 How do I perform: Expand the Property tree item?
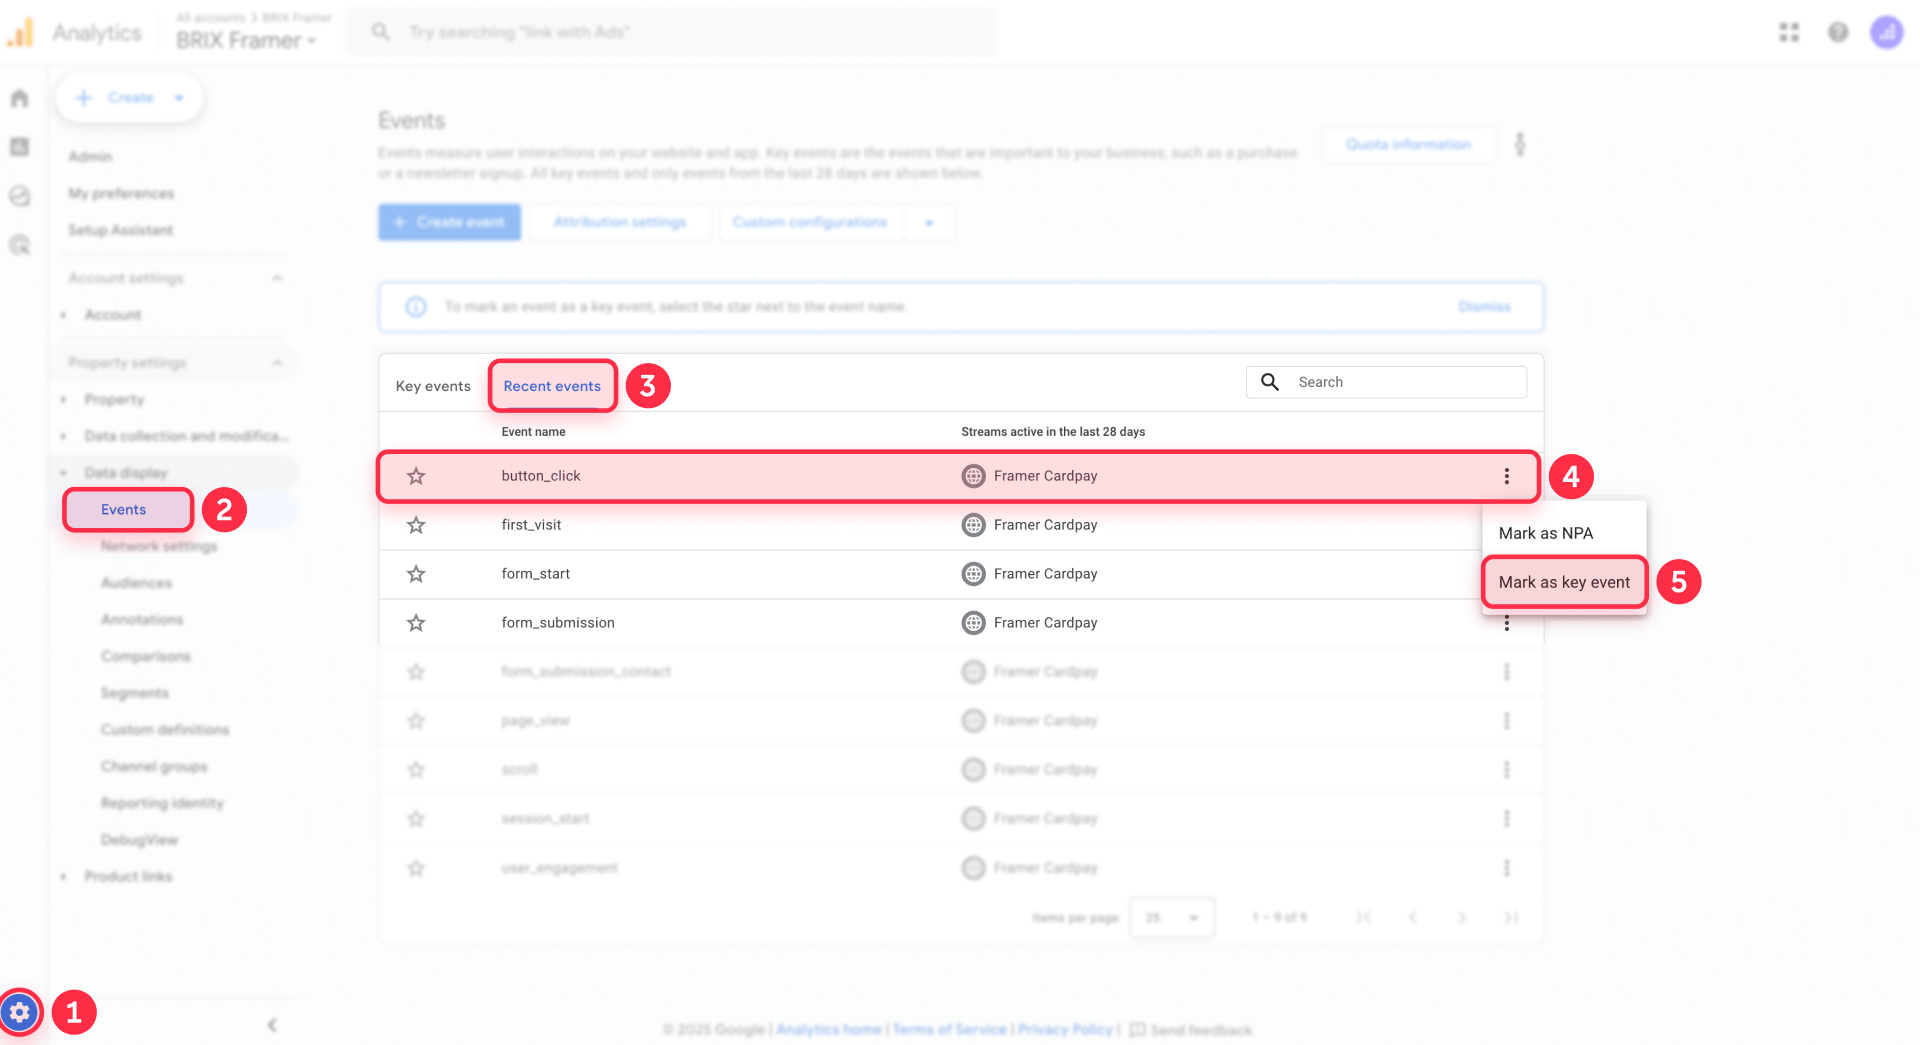(63, 400)
